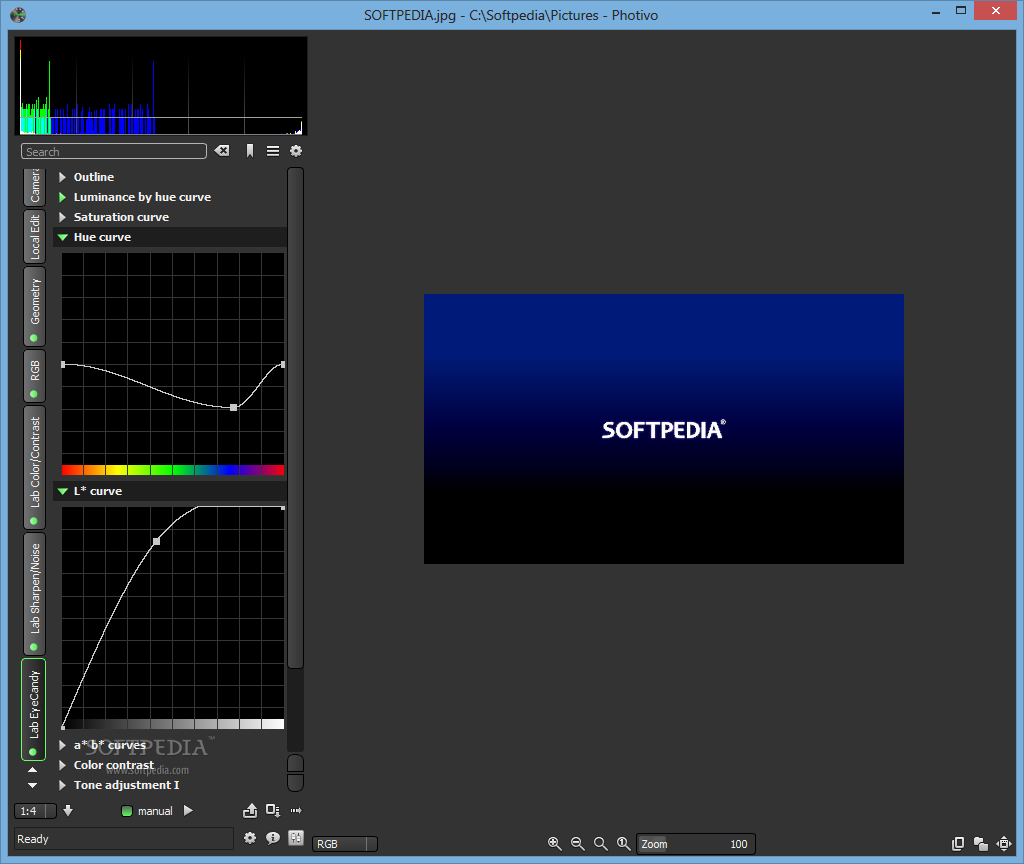1024x864 pixels.
Task: Click the Ready status text
Action: 33,839
